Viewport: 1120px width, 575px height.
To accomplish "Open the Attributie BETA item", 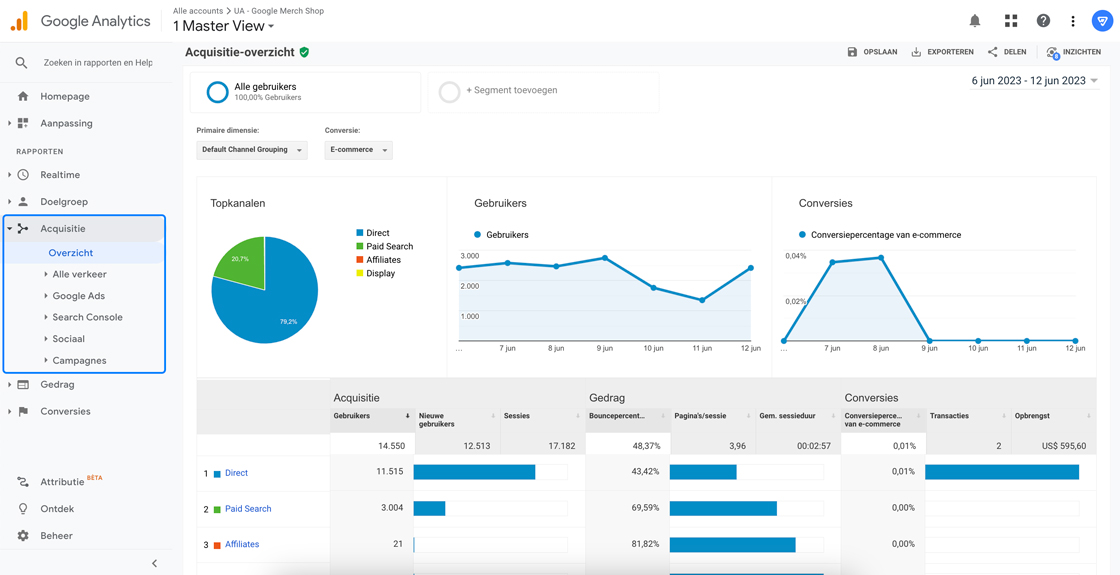I will [71, 482].
